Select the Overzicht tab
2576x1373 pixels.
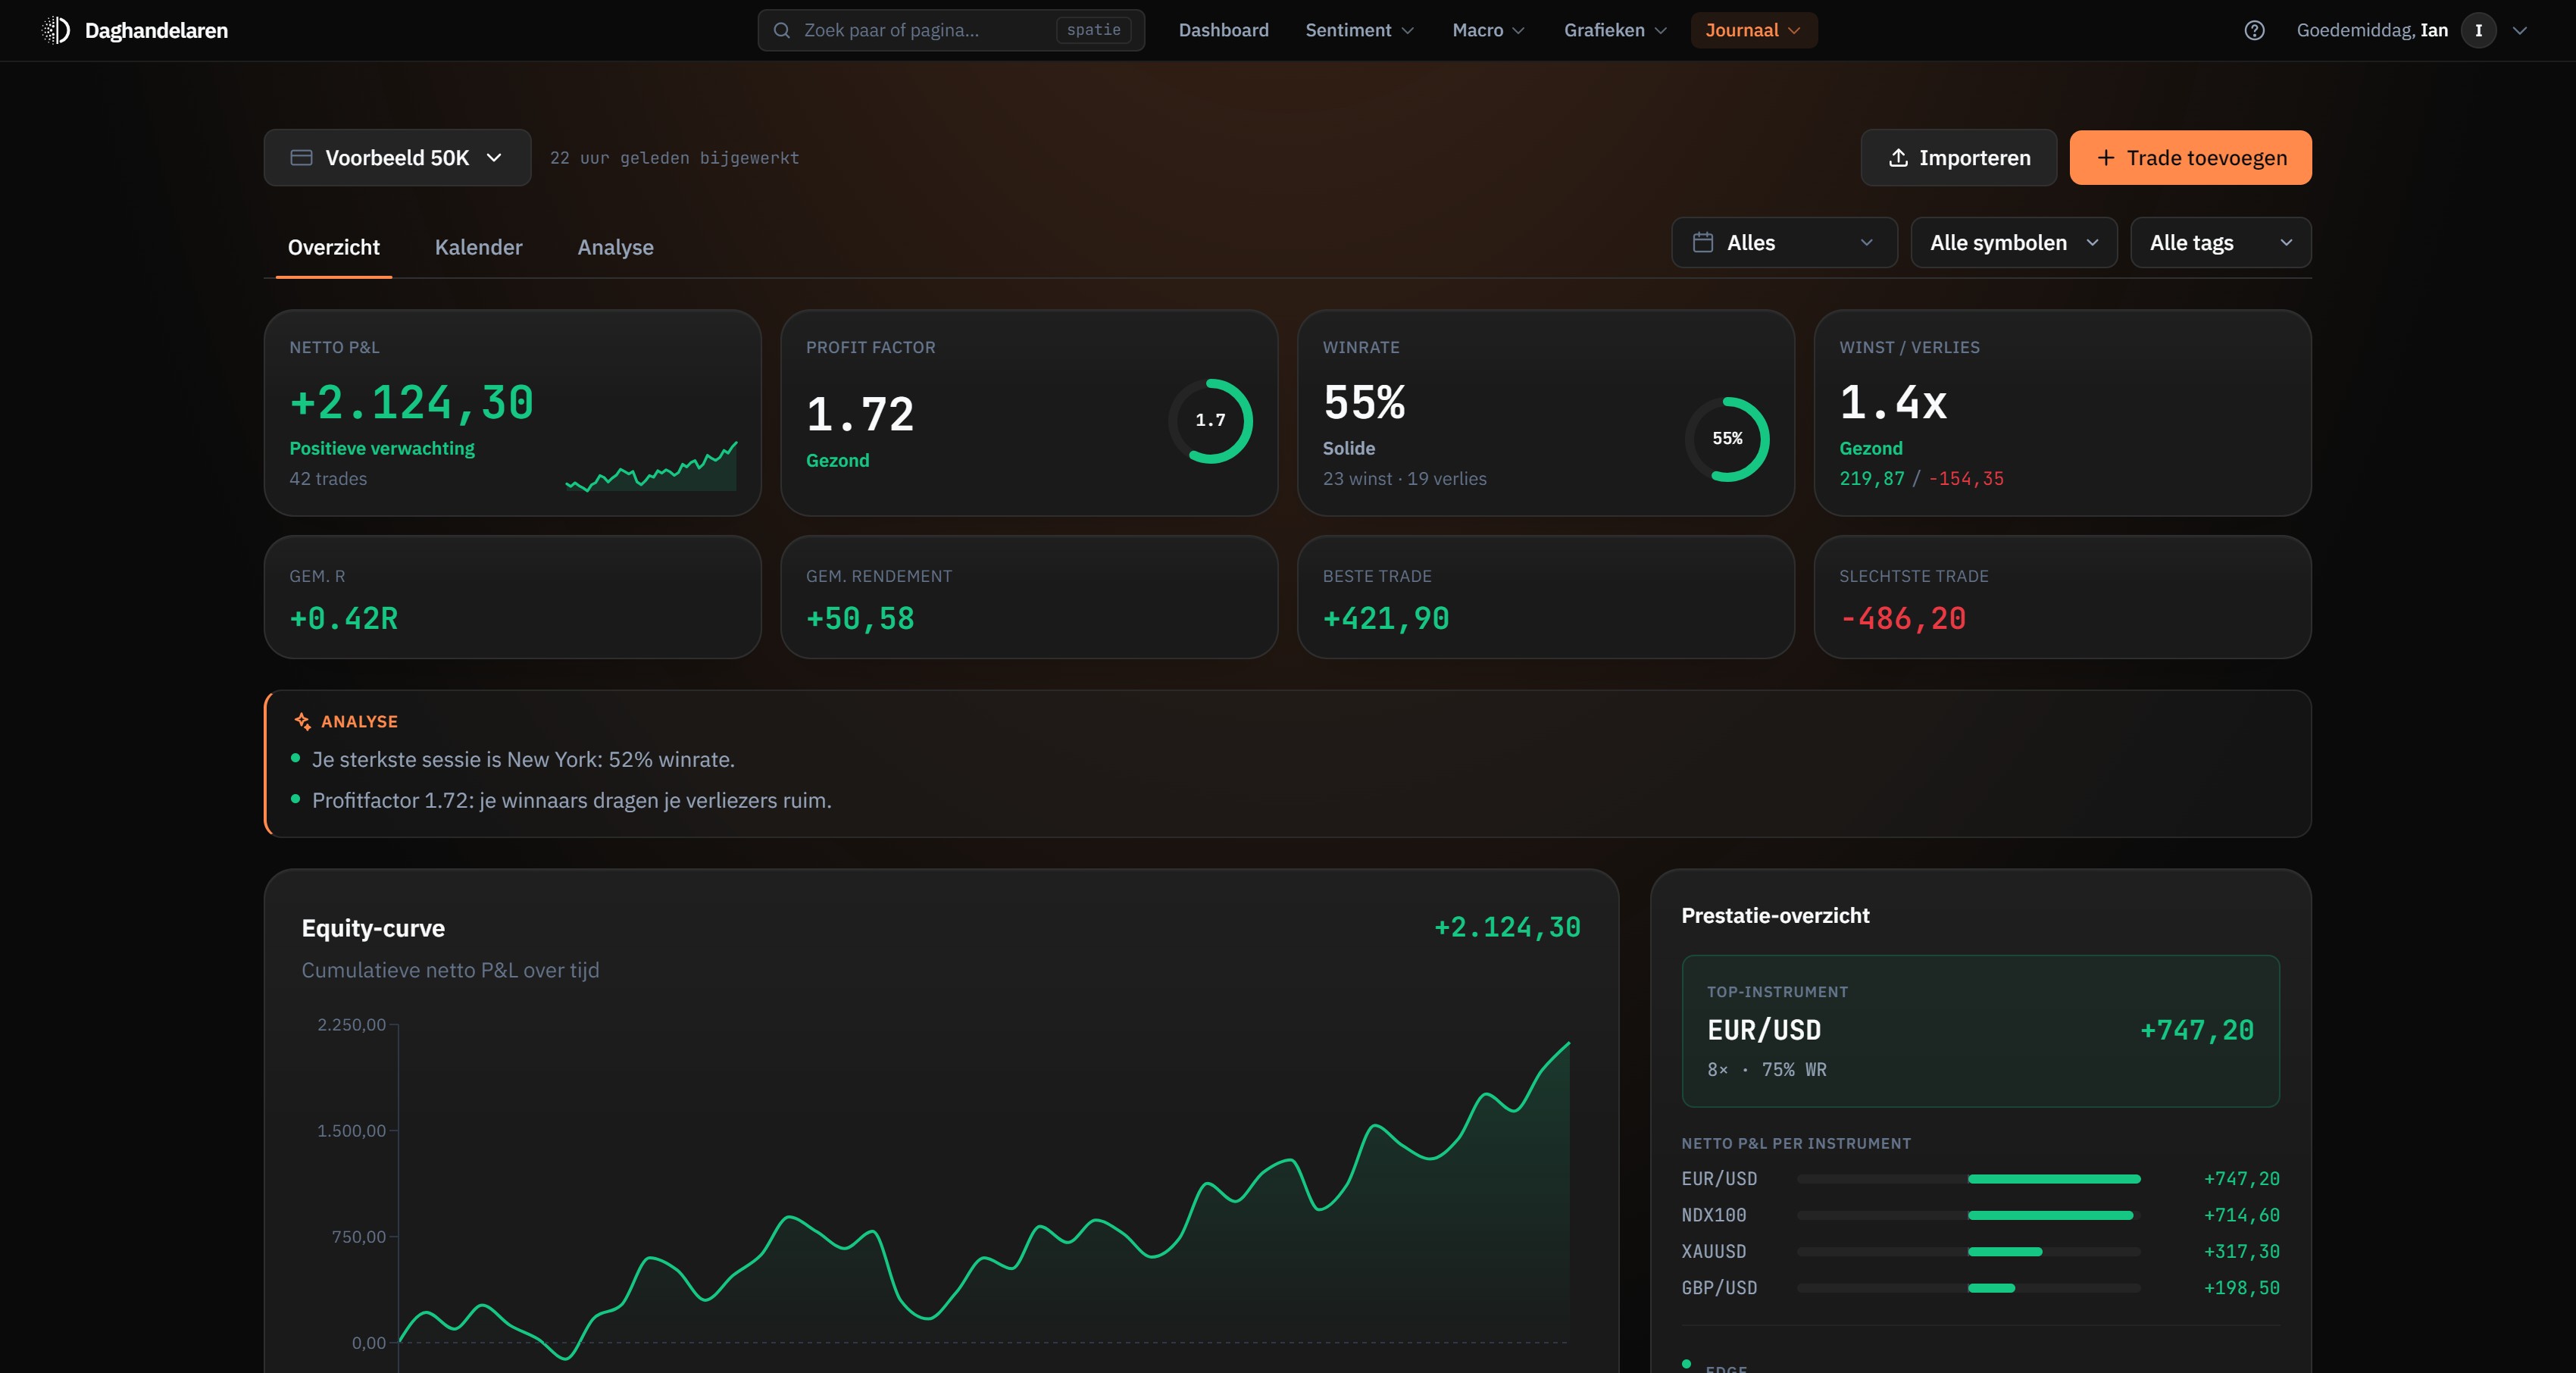(x=333, y=247)
